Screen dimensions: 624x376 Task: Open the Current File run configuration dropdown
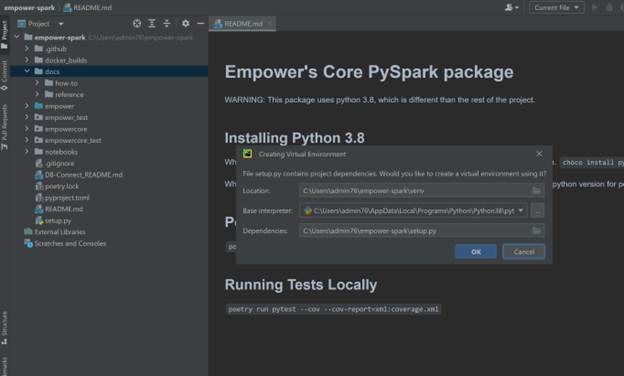[556, 8]
